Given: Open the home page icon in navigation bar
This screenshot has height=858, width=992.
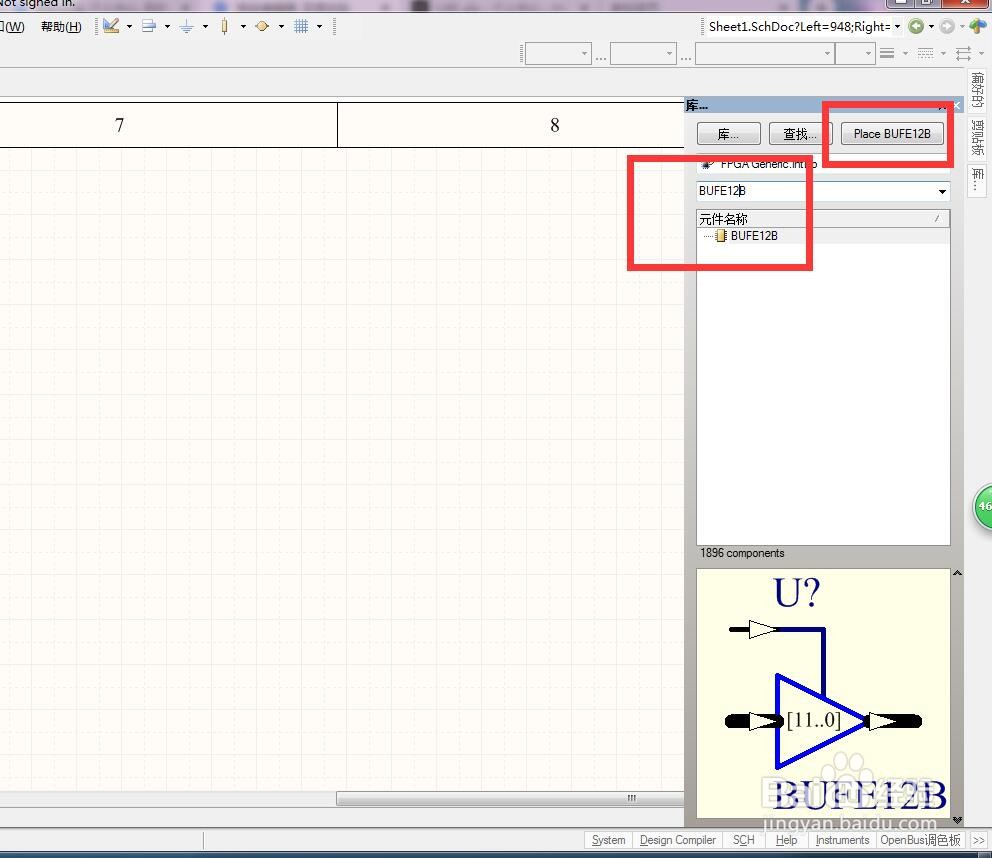Looking at the screenshot, I should (977, 26).
